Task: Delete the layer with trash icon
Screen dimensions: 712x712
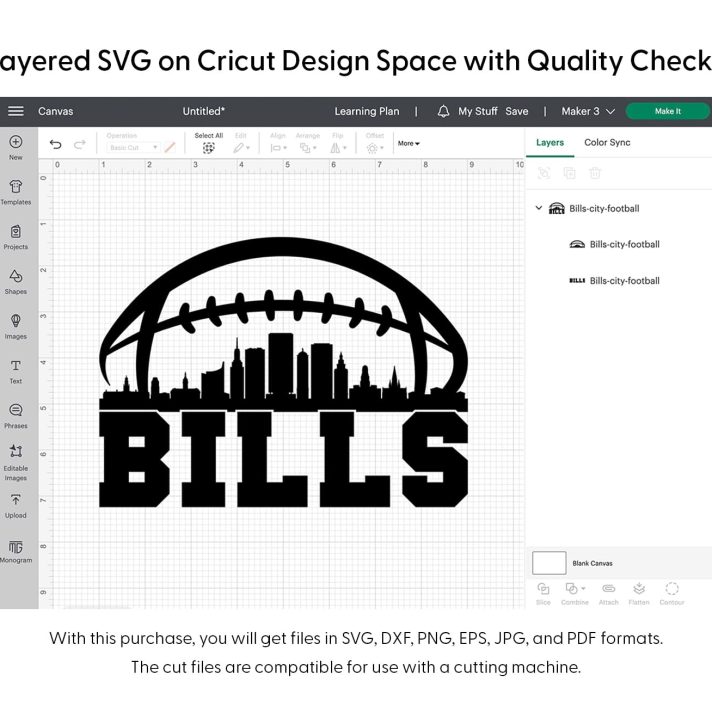Action: [595, 173]
